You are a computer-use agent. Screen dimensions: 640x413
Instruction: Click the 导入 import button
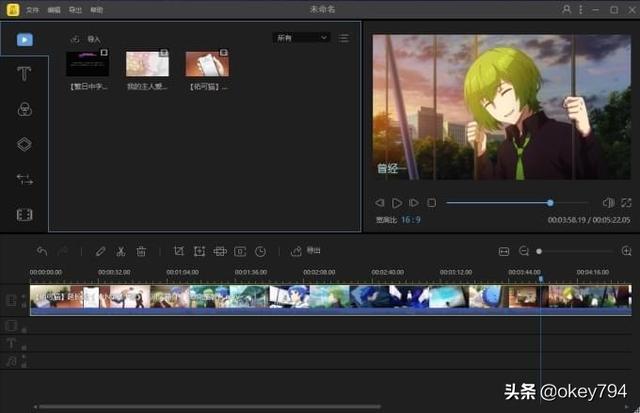(x=94, y=39)
